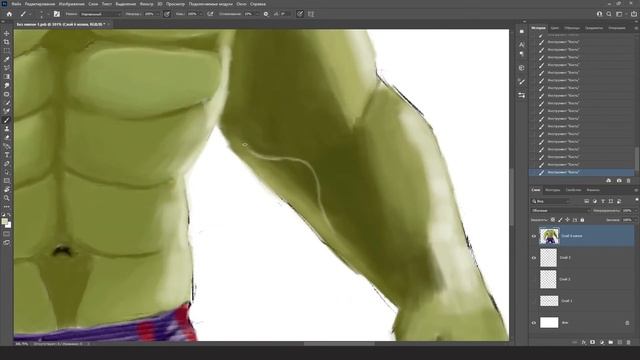Screen dimensions: 640x360
Task: Create a snapshot with the camera icon
Action: pos(619,180)
